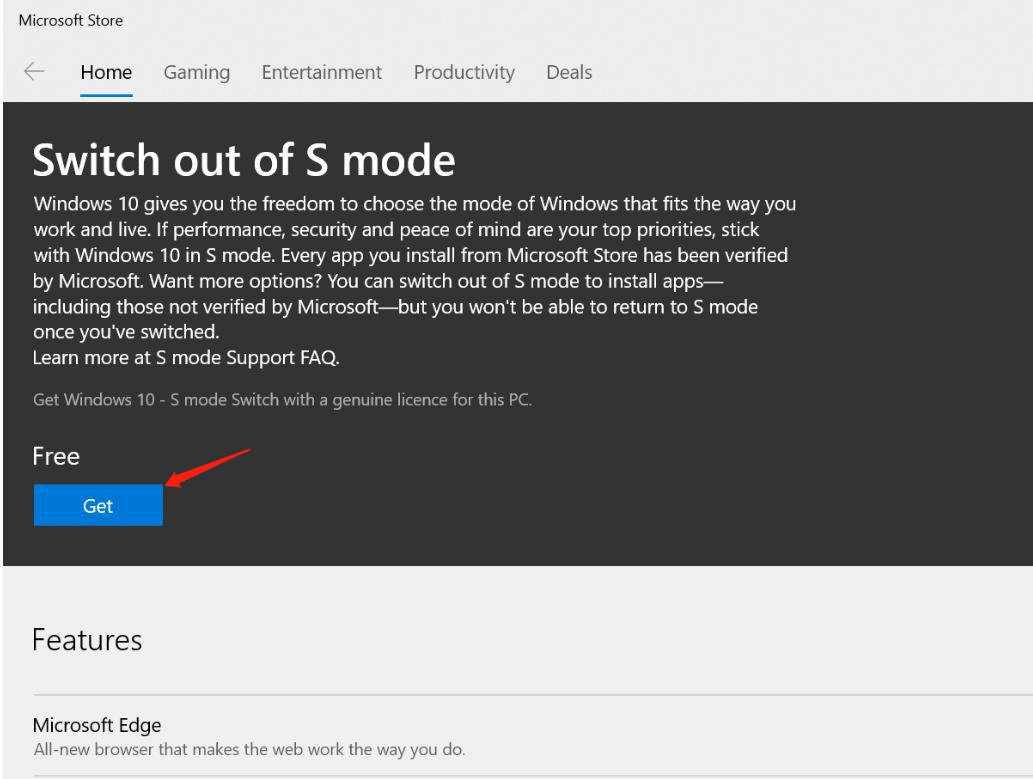Open the Home tab
Screen dimensions: 1033x779
pyautogui.click(x=106, y=72)
